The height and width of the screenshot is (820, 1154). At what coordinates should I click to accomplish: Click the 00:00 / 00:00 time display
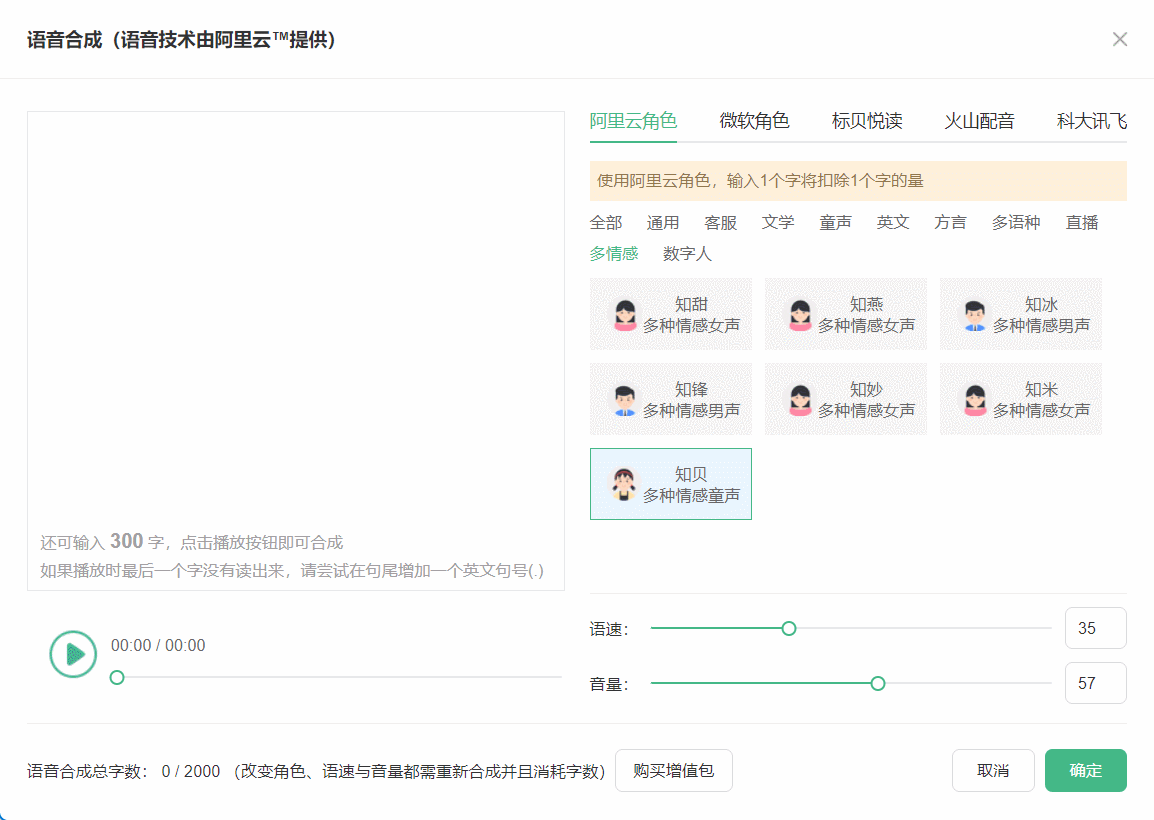tap(158, 646)
